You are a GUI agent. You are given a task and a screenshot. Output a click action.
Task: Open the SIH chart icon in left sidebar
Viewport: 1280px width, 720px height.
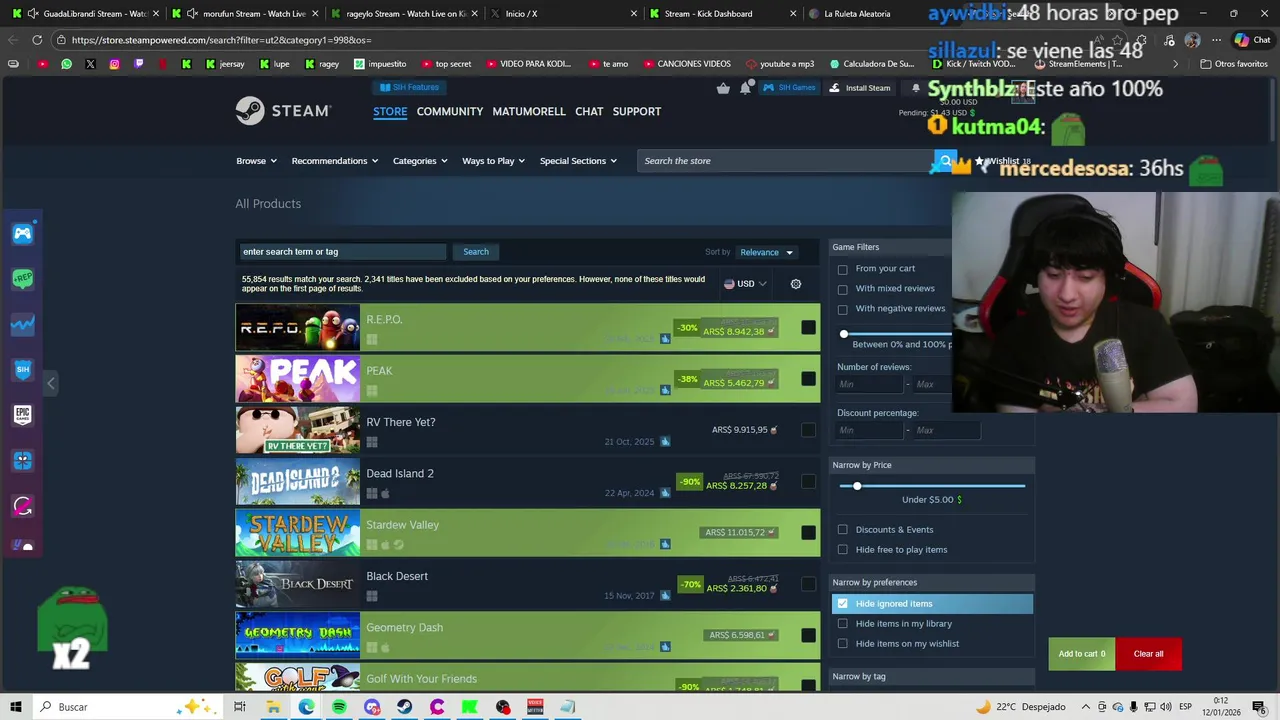23,324
